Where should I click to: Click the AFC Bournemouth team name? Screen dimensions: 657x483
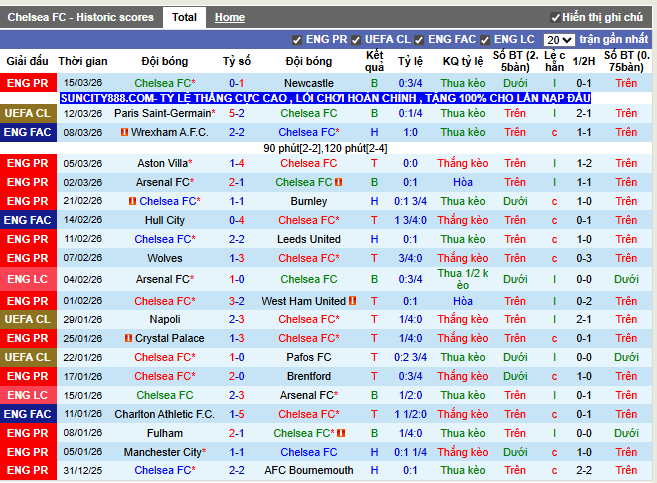pyautogui.click(x=309, y=470)
